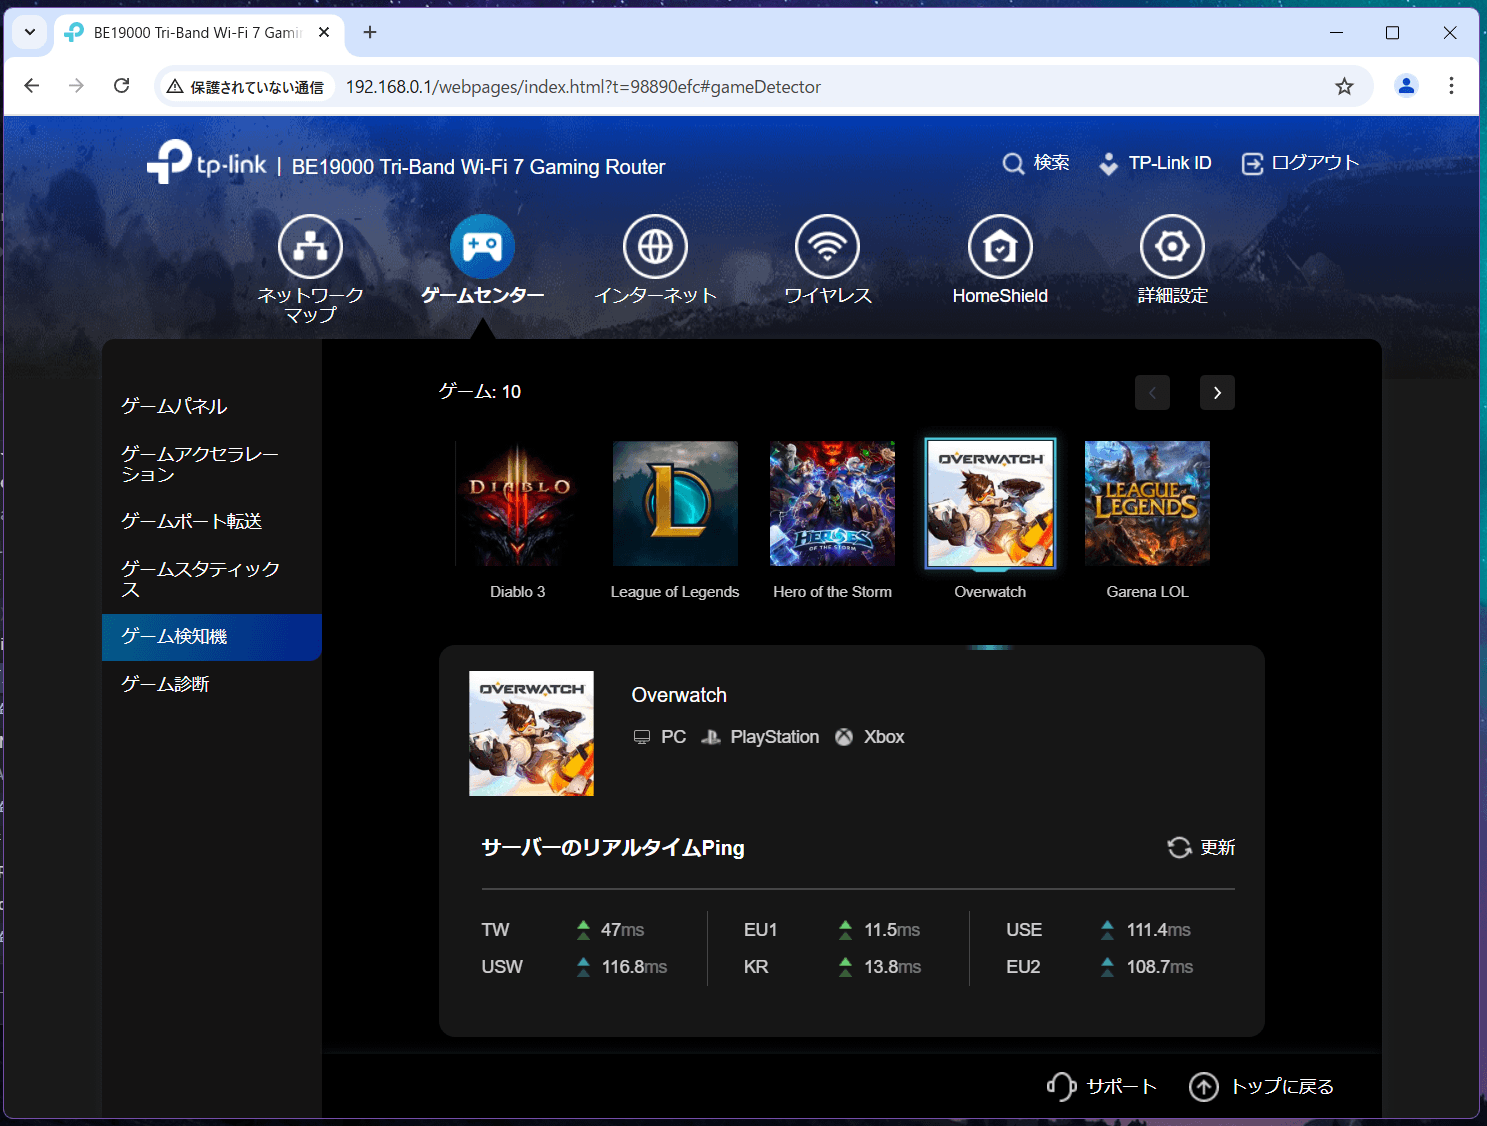Click the 更新 refresh text link
This screenshot has width=1487, height=1126.
click(1217, 848)
